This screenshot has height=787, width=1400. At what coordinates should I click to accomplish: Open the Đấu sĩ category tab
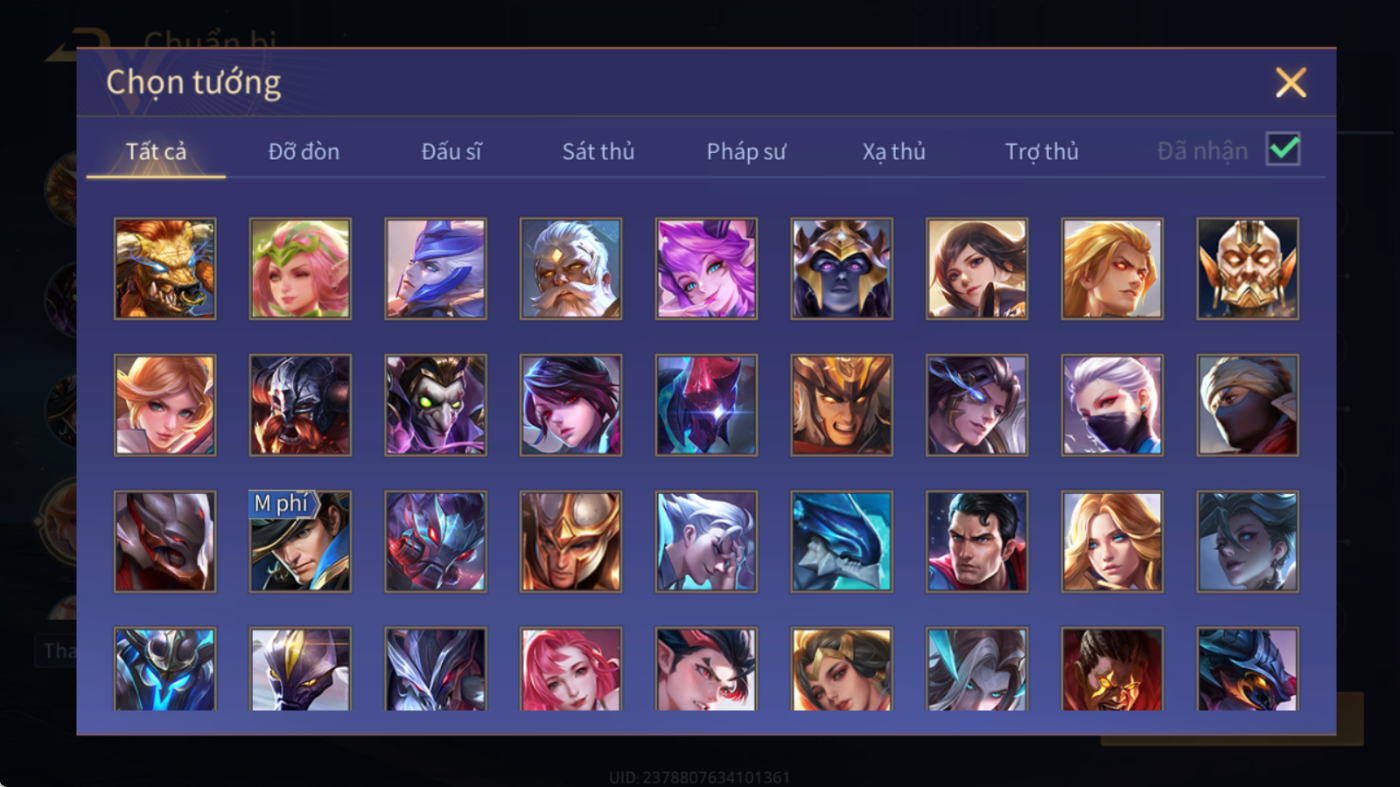451,152
